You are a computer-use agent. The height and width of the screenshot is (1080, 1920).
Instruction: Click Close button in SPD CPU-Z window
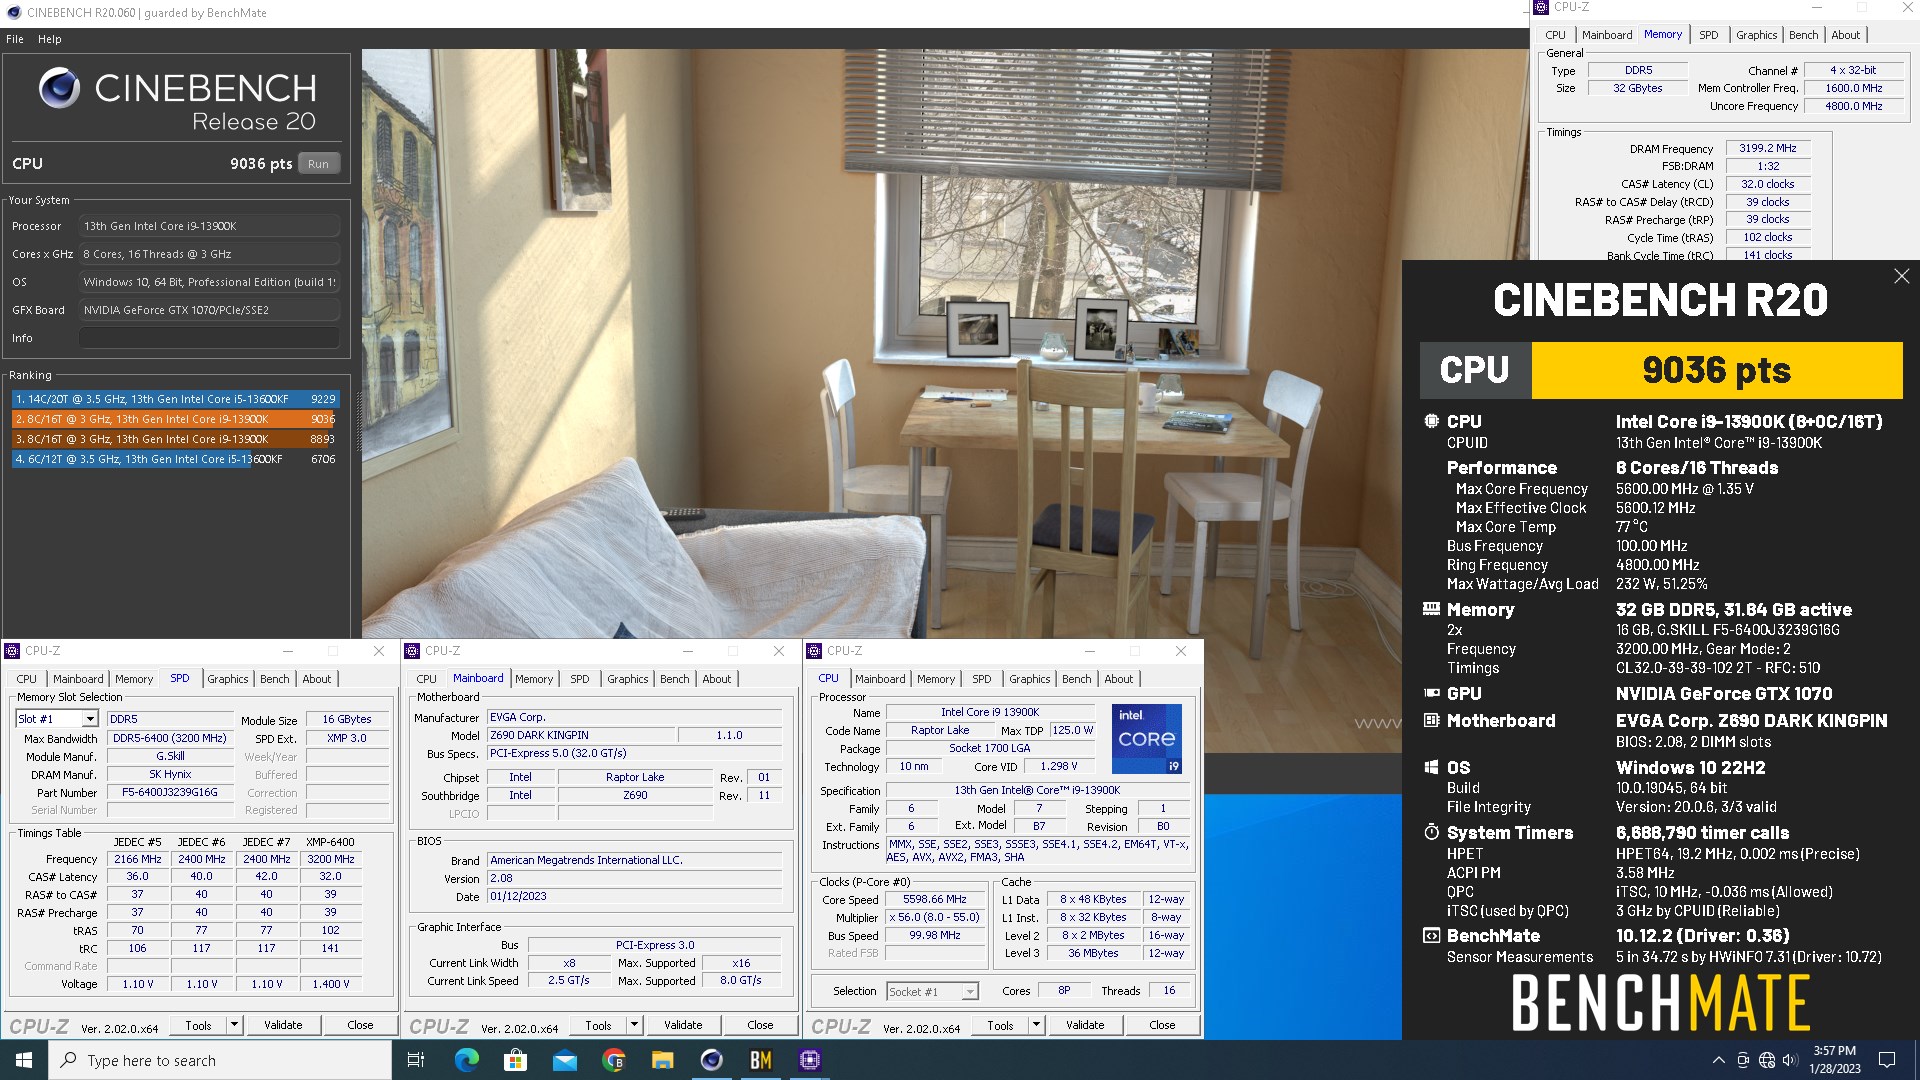[360, 1025]
